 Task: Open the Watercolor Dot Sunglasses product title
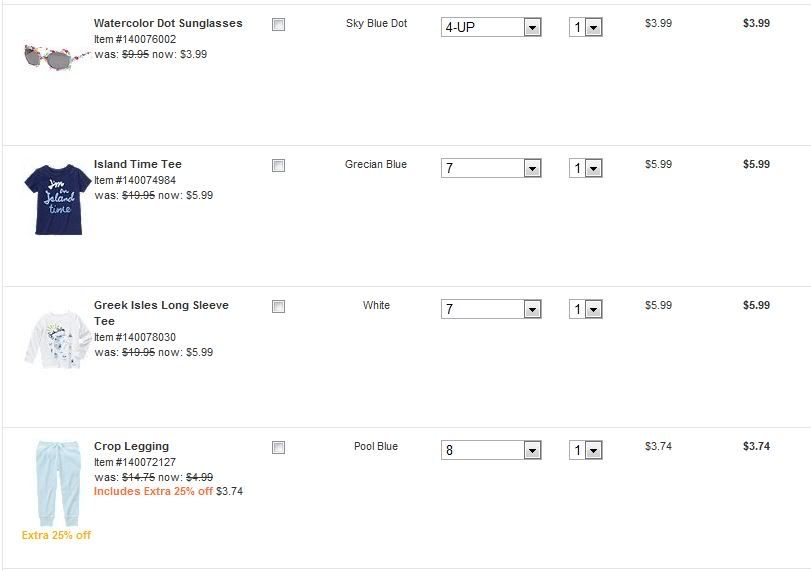tap(168, 23)
